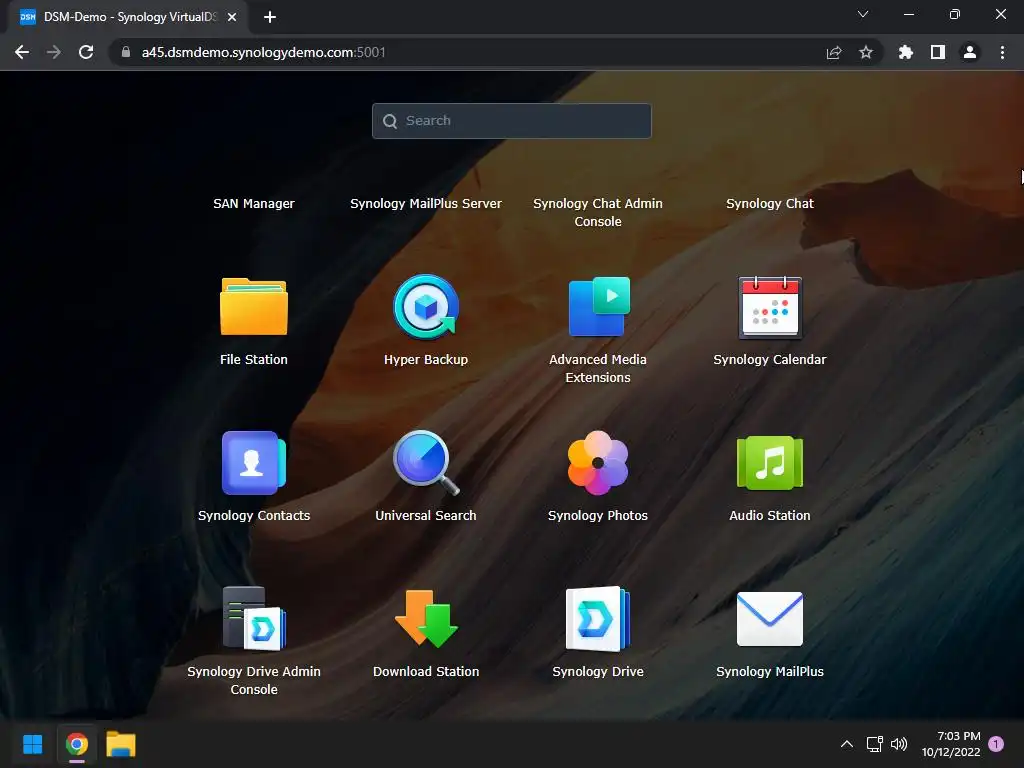Click the Synology Chat label
The width and height of the screenshot is (1024, 768).
pos(770,204)
